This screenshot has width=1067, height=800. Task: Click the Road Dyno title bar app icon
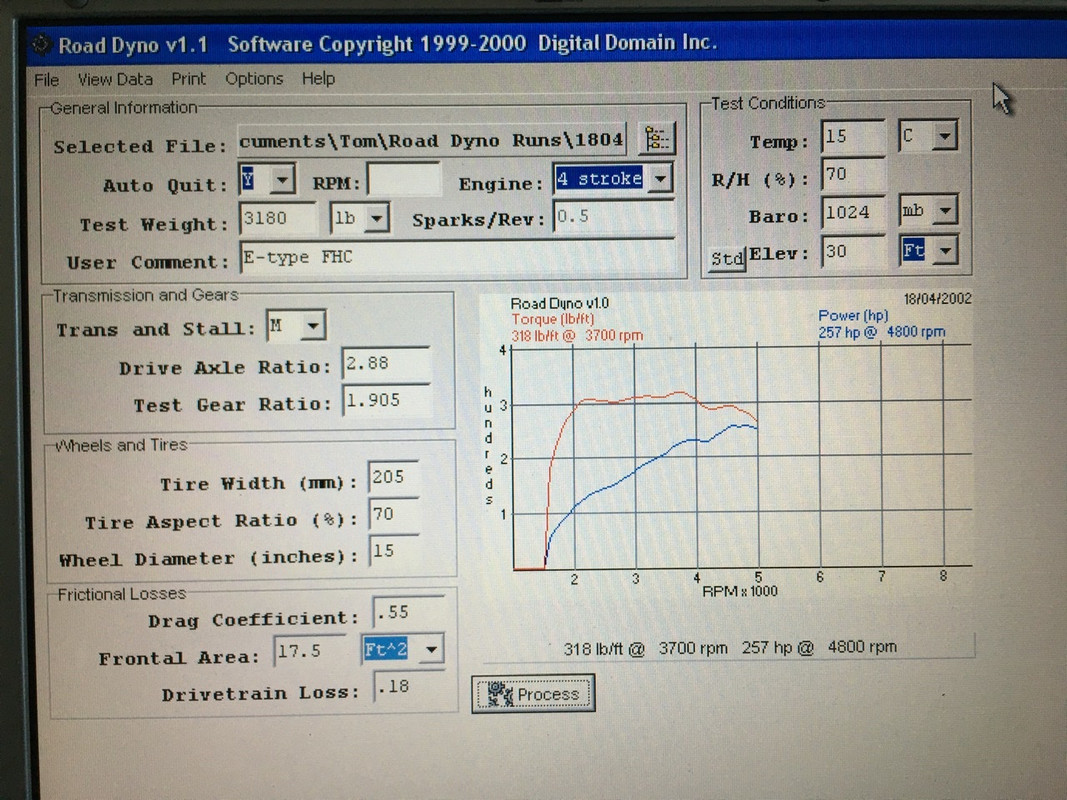41,45
